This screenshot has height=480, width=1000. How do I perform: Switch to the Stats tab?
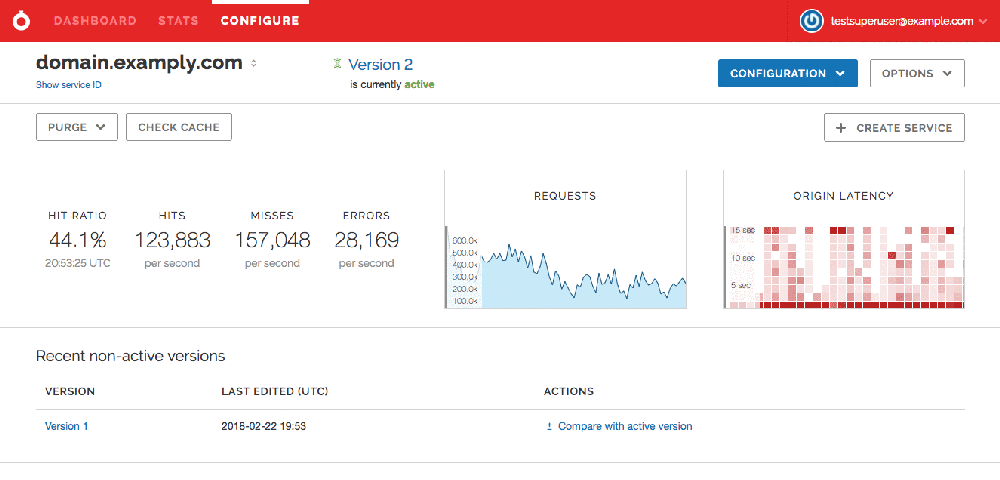[178, 21]
